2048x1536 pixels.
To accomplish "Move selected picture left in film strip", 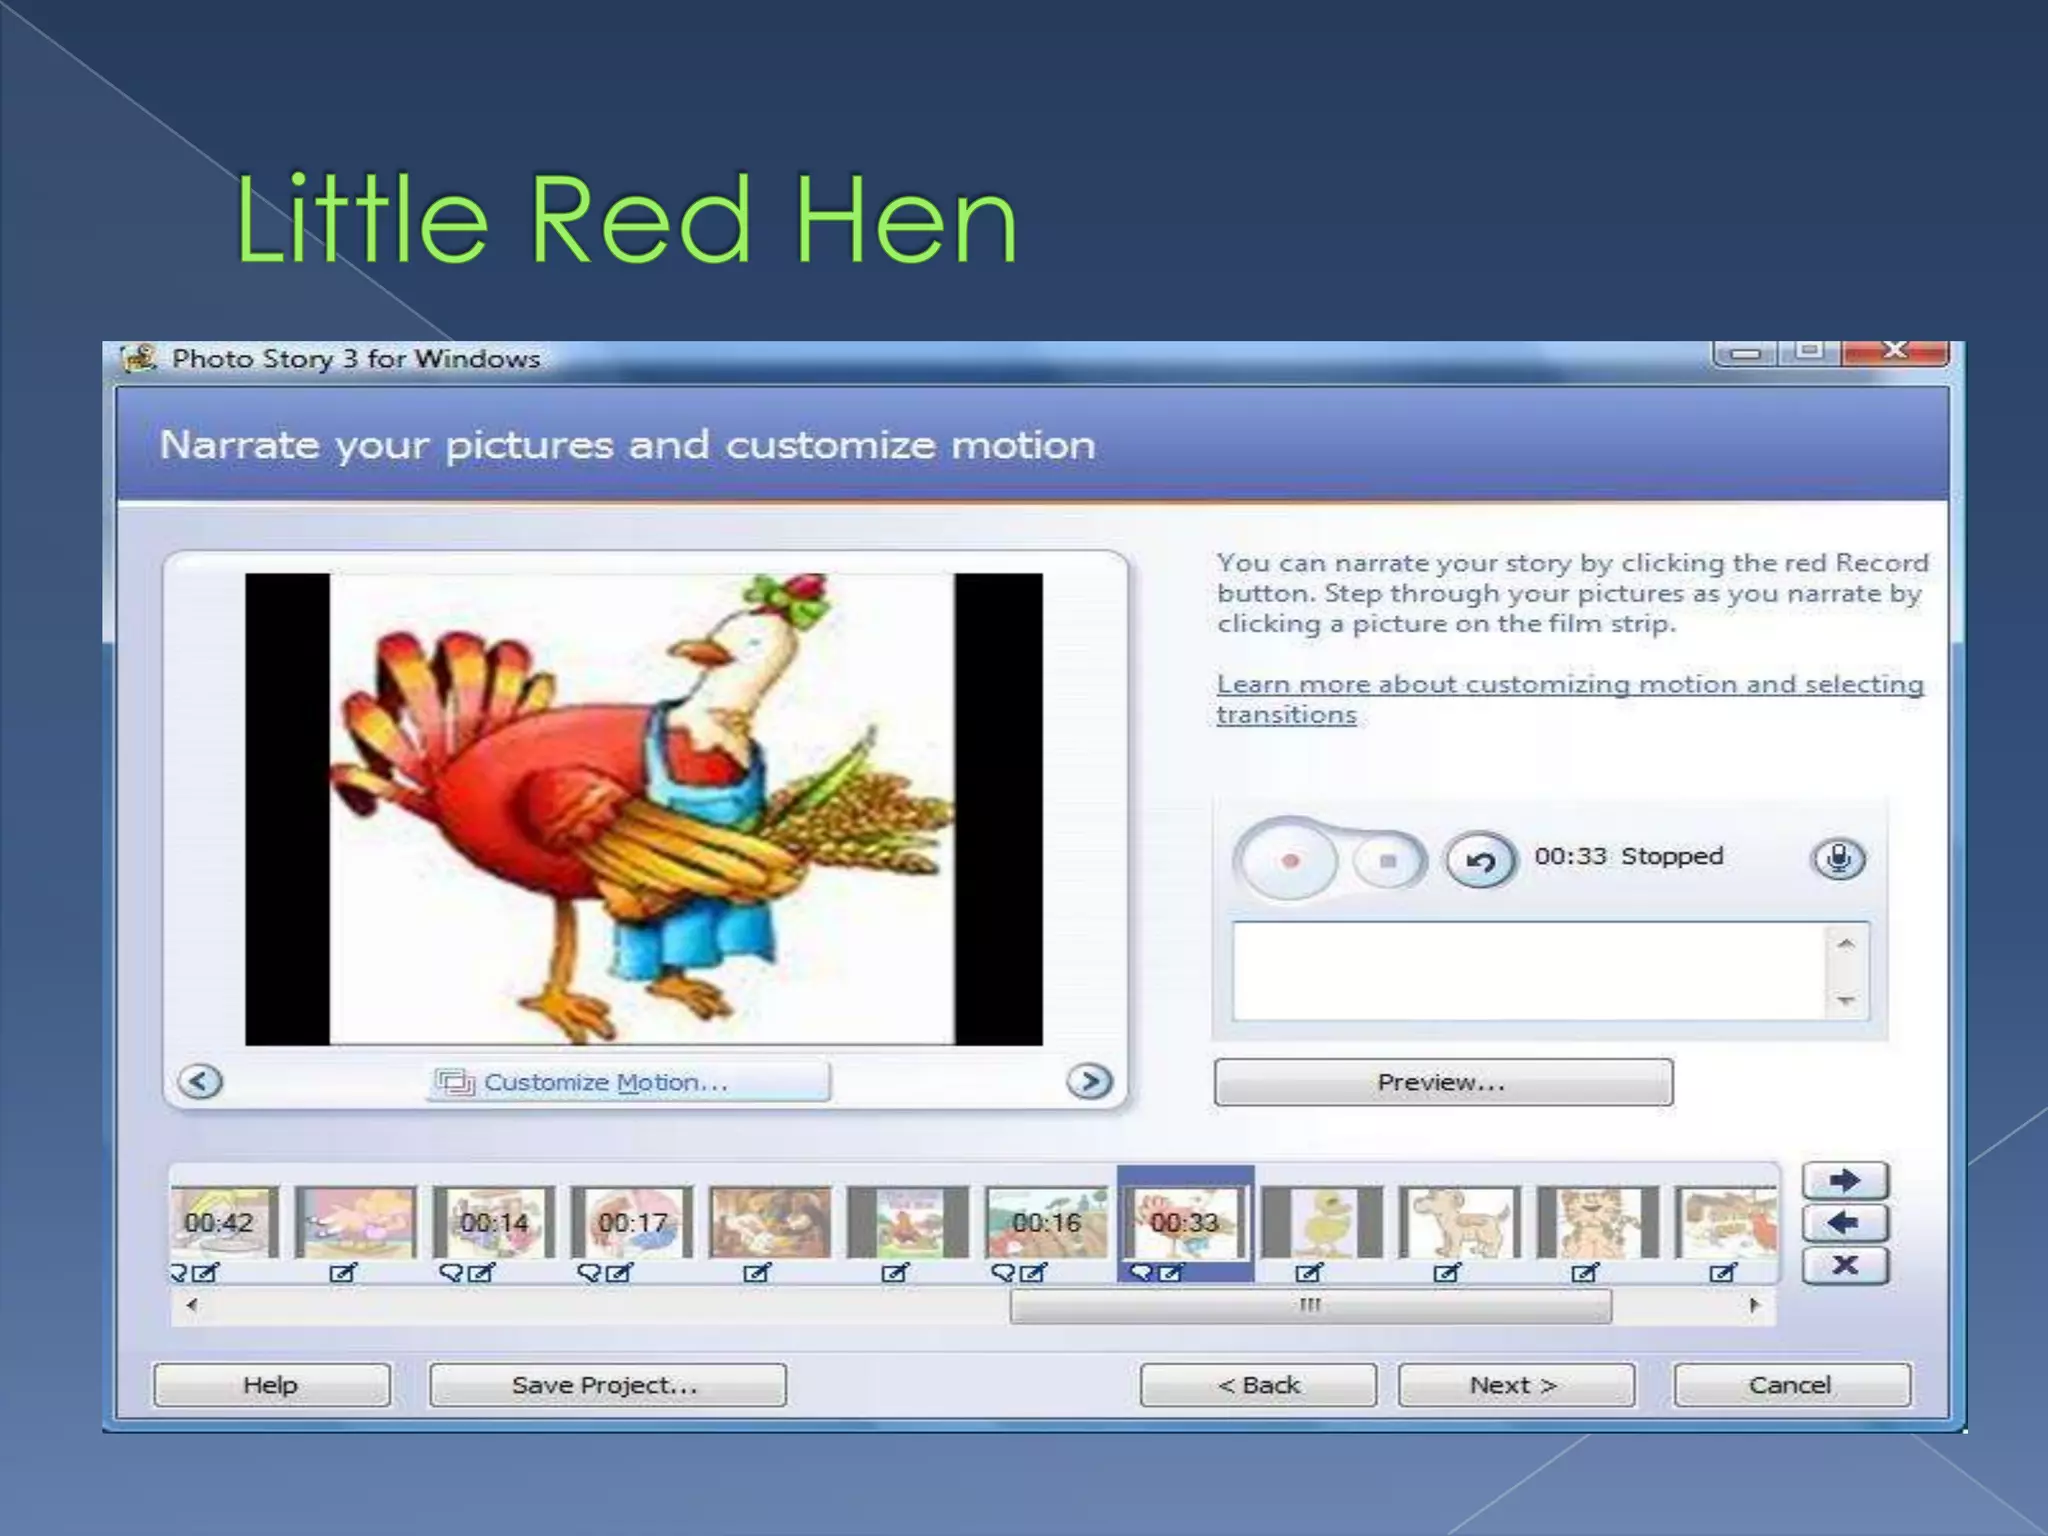I will click(x=1845, y=1223).
